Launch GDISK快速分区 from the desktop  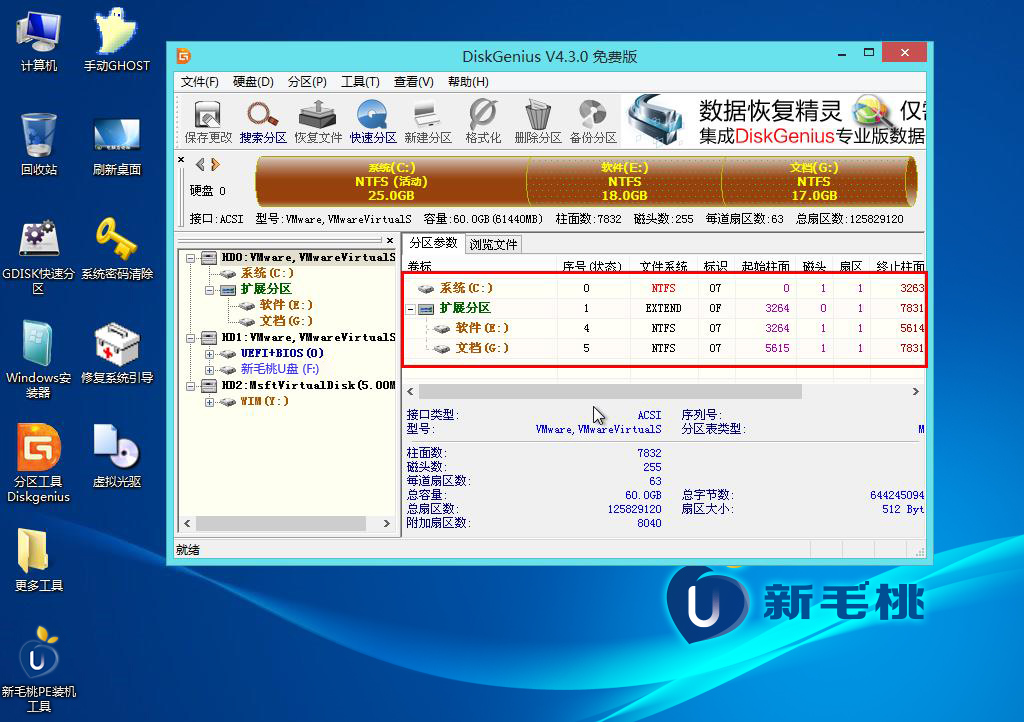tap(39, 257)
